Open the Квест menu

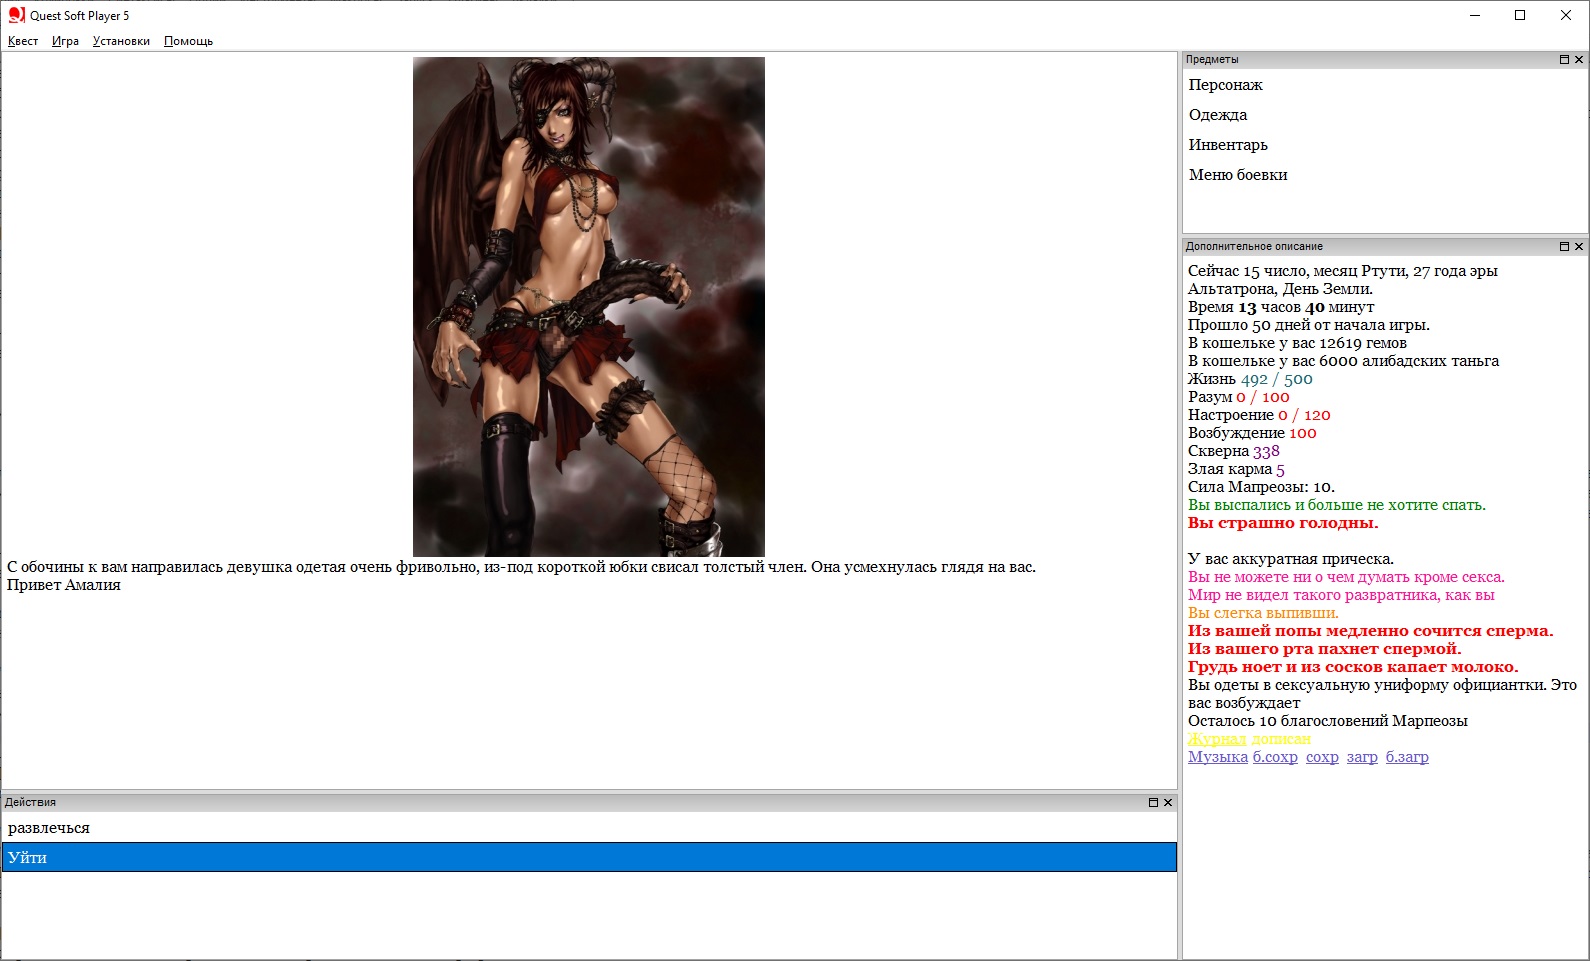tap(23, 41)
